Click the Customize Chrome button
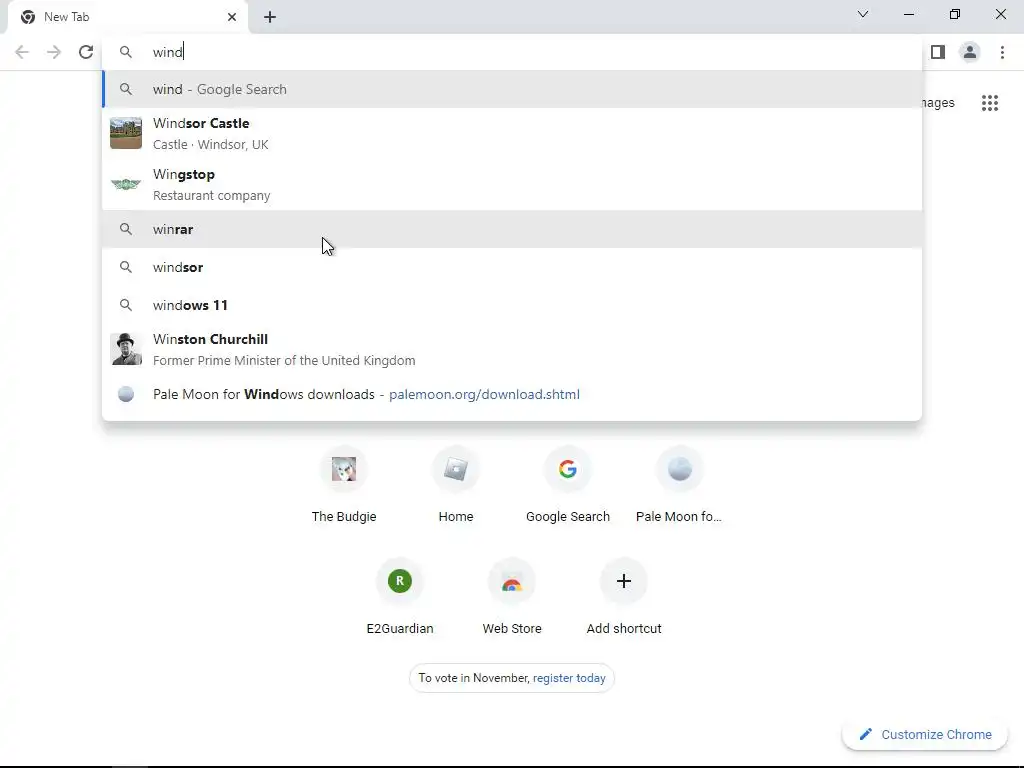The width and height of the screenshot is (1024, 768). [925, 734]
